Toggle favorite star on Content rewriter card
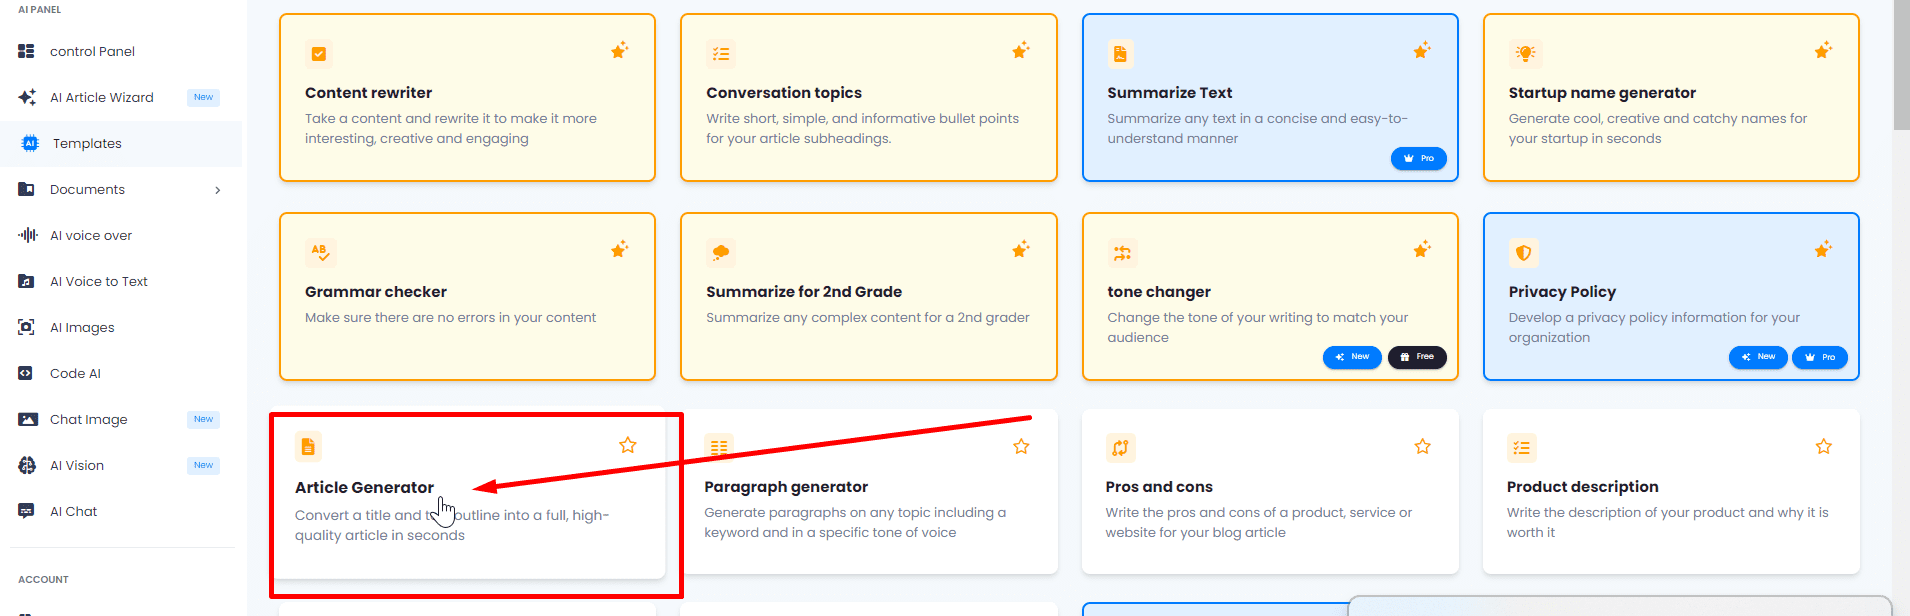This screenshot has width=1910, height=616. click(x=620, y=51)
